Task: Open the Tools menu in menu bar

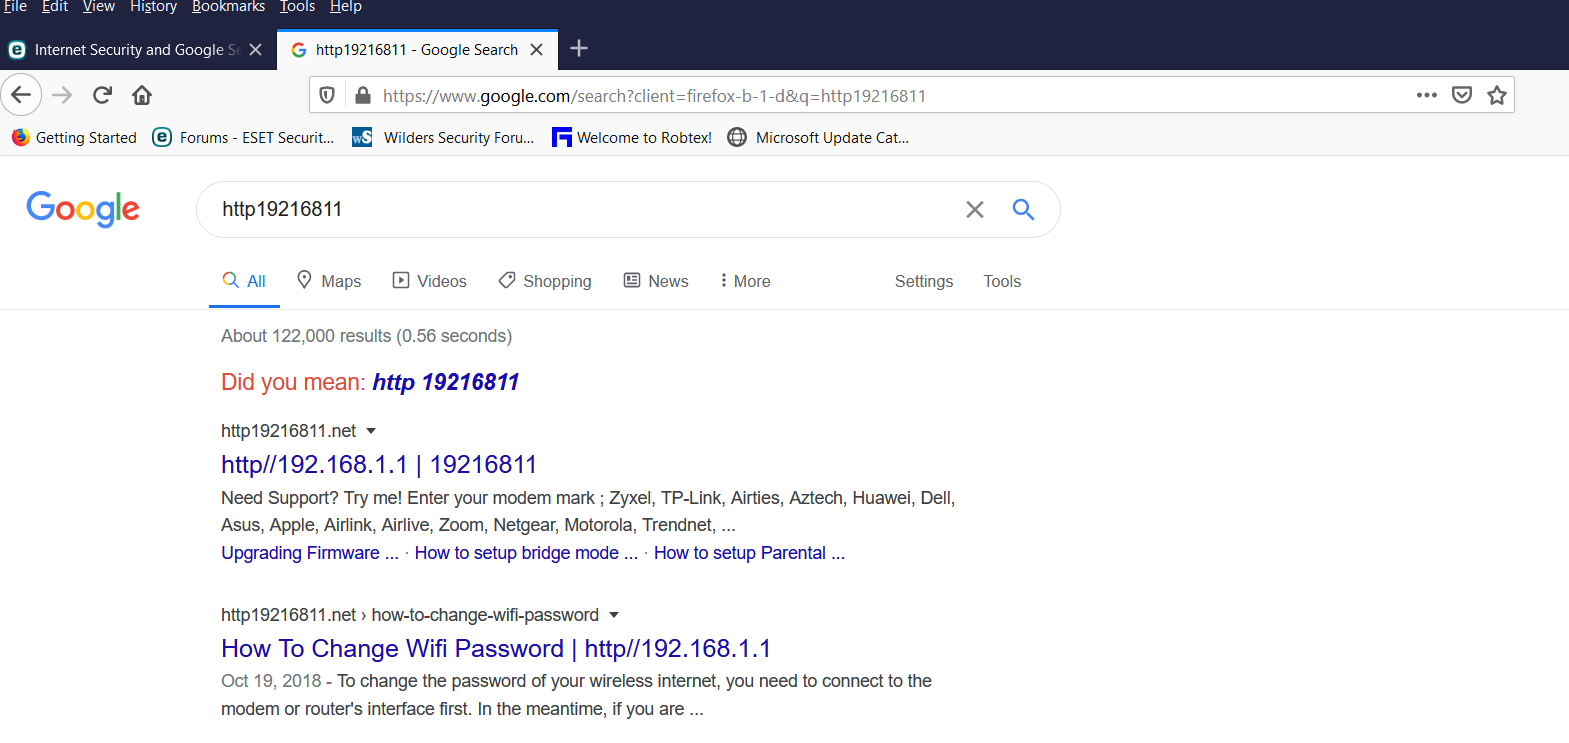Action: point(297,7)
